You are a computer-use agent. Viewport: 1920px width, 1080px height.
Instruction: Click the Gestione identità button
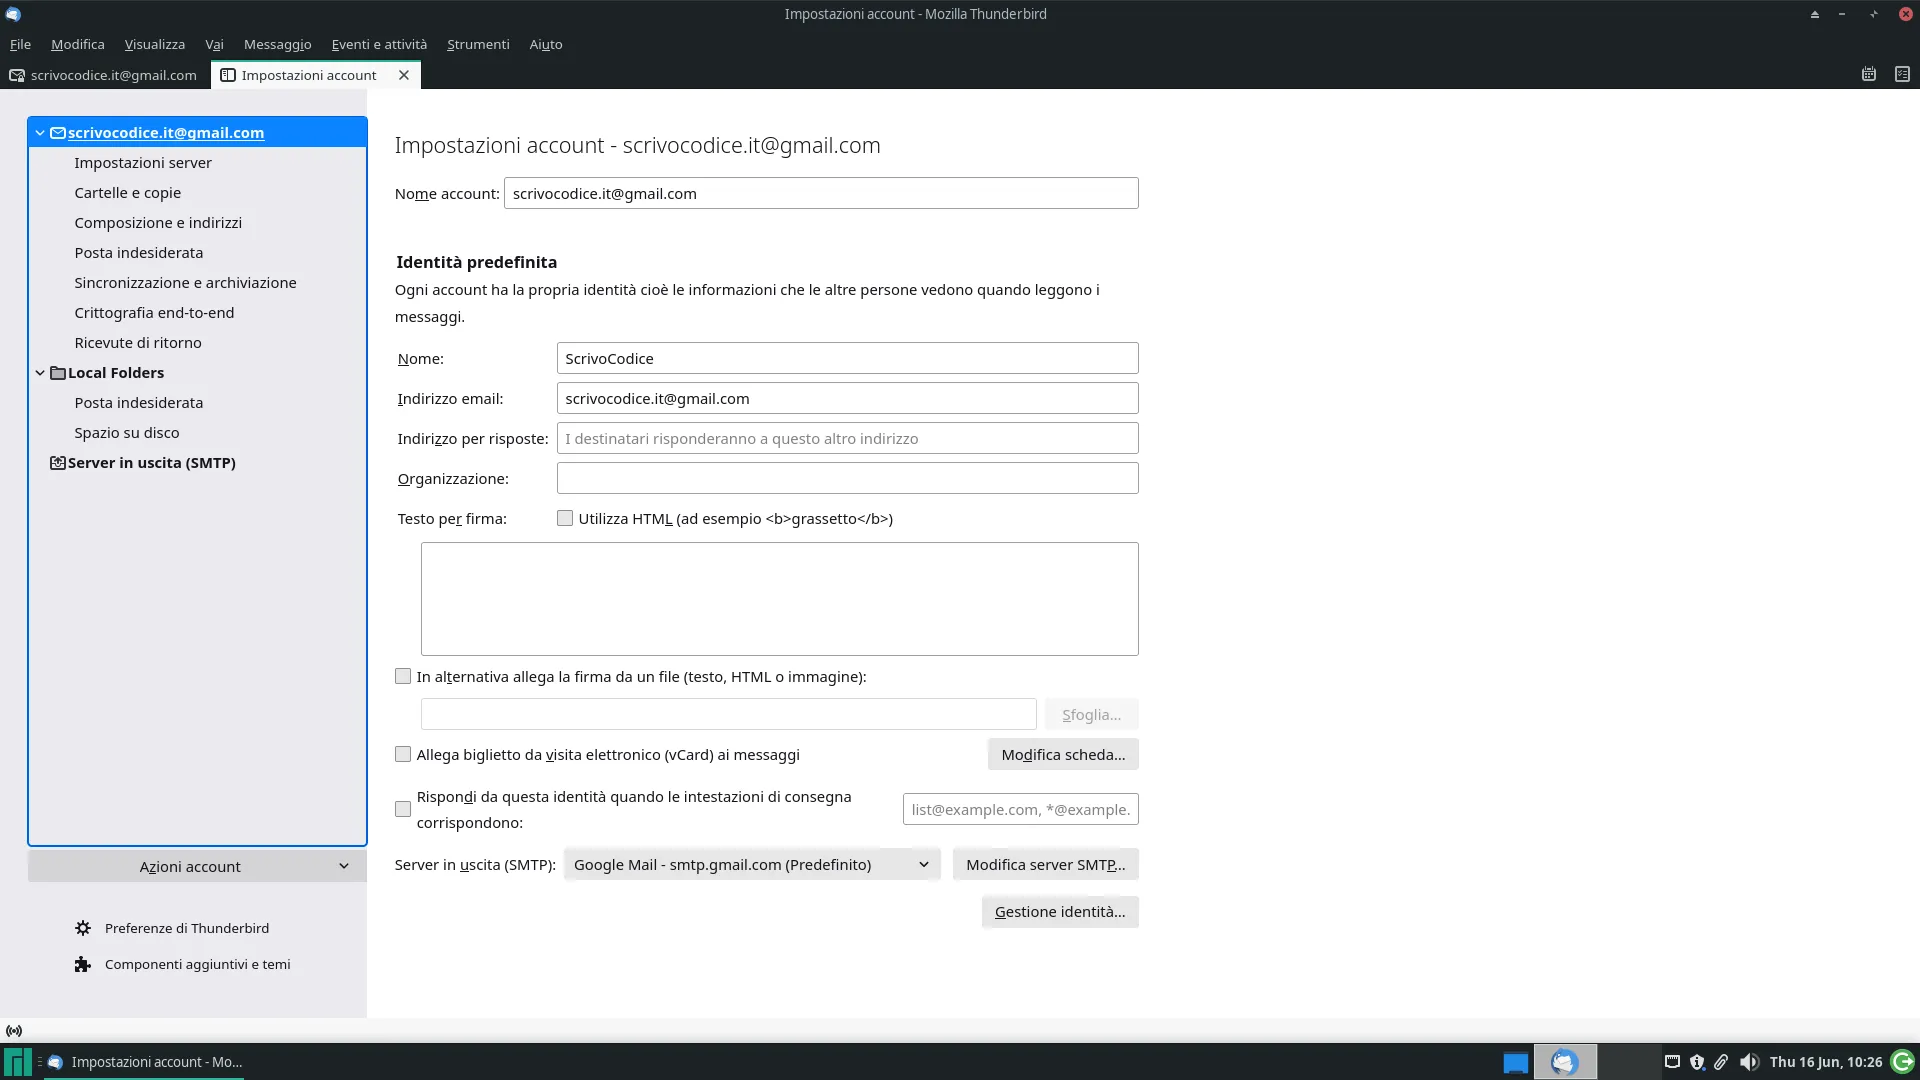(1059, 911)
